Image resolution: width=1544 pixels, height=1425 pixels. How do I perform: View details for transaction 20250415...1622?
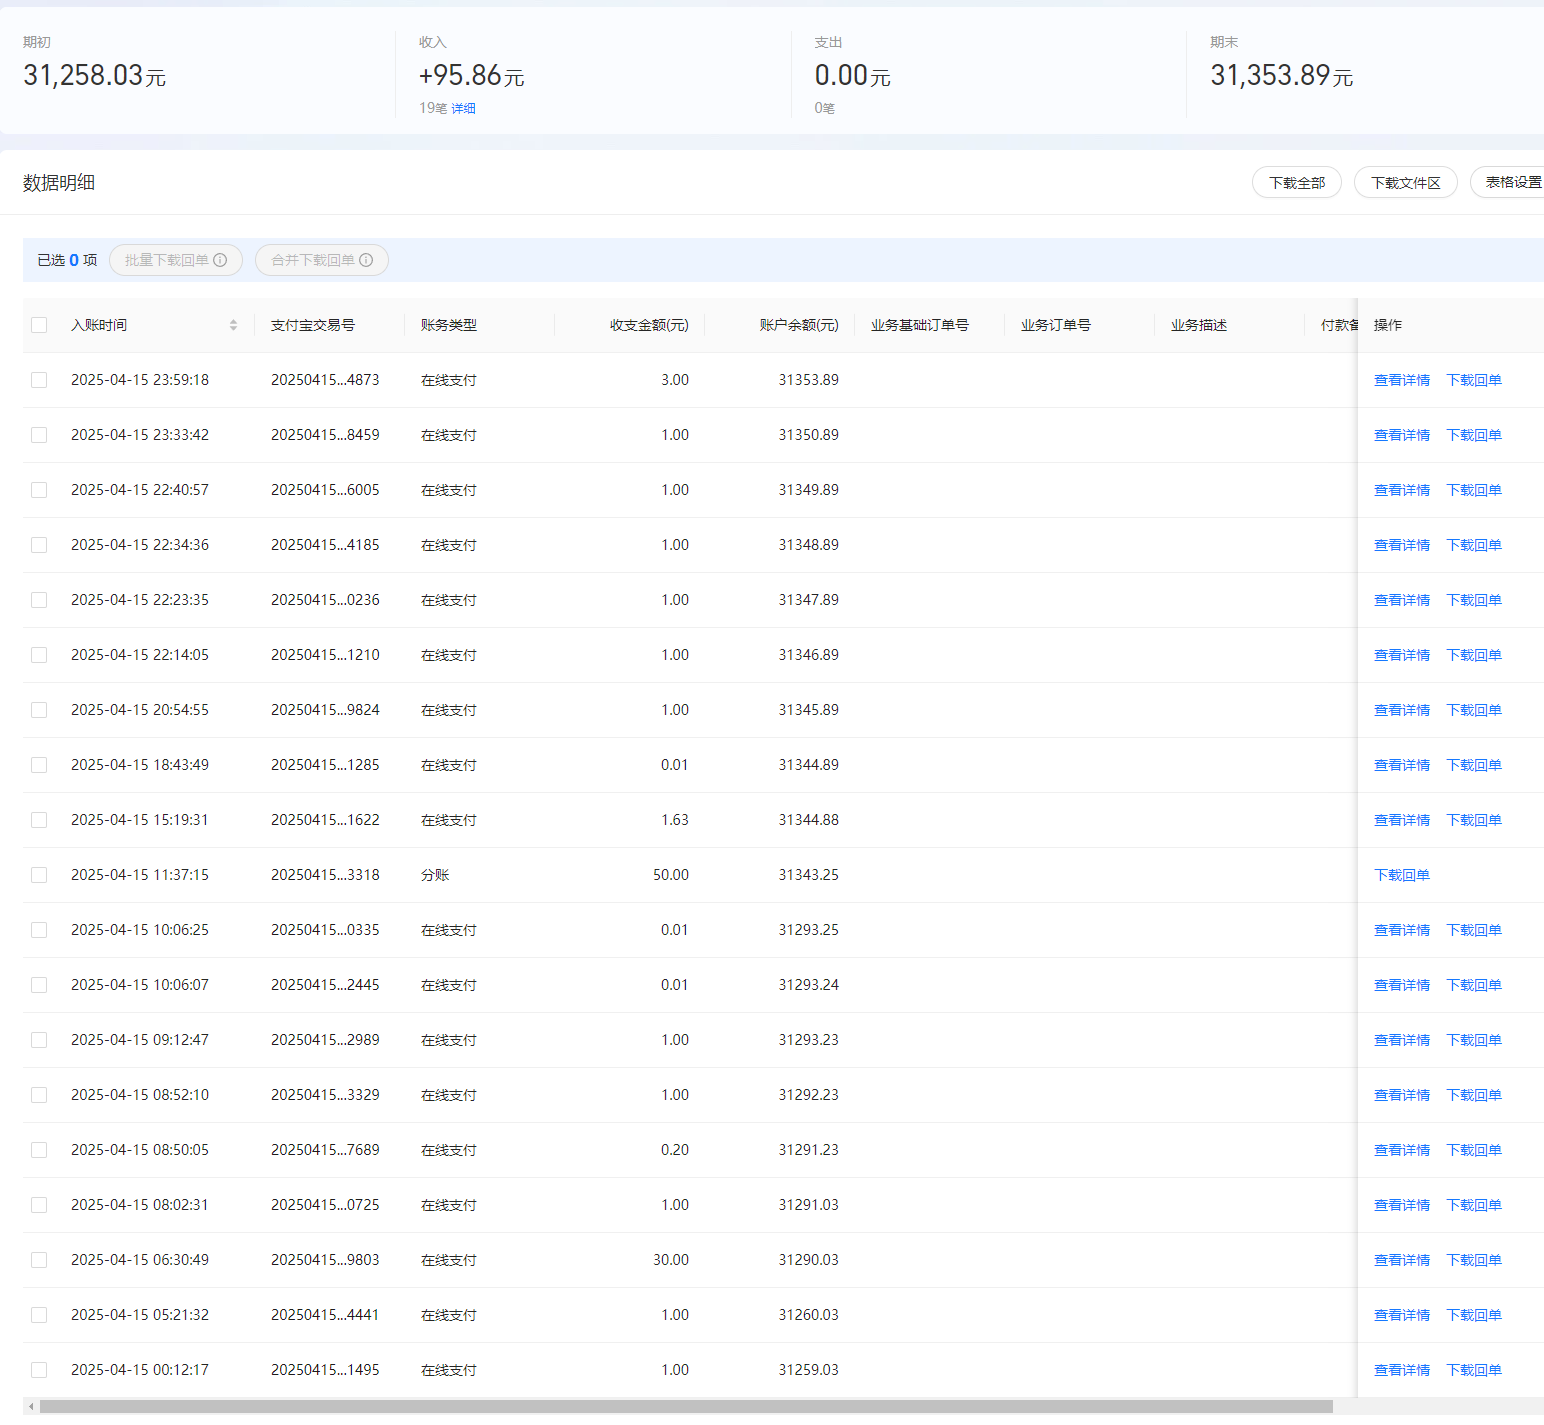pyautogui.click(x=1402, y=820)
